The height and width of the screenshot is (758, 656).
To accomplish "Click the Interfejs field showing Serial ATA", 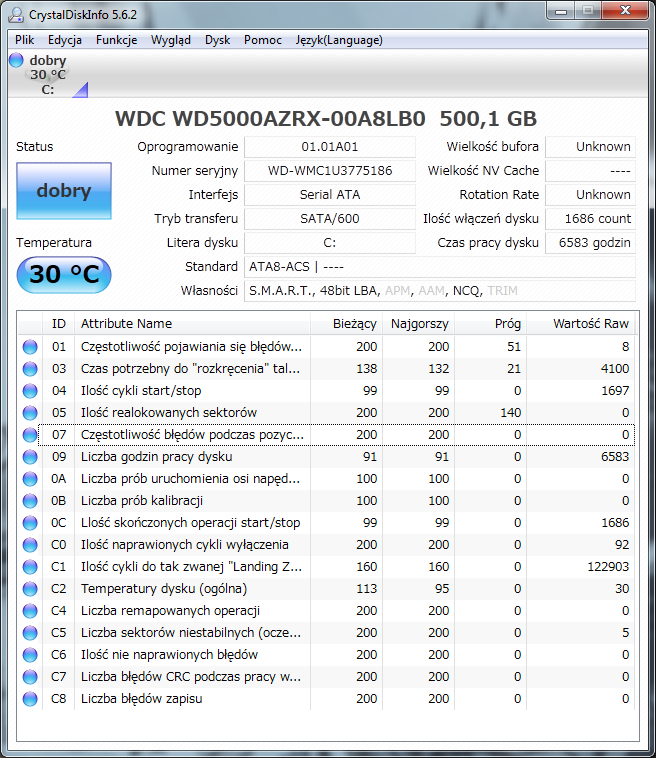I will [330, 195].
